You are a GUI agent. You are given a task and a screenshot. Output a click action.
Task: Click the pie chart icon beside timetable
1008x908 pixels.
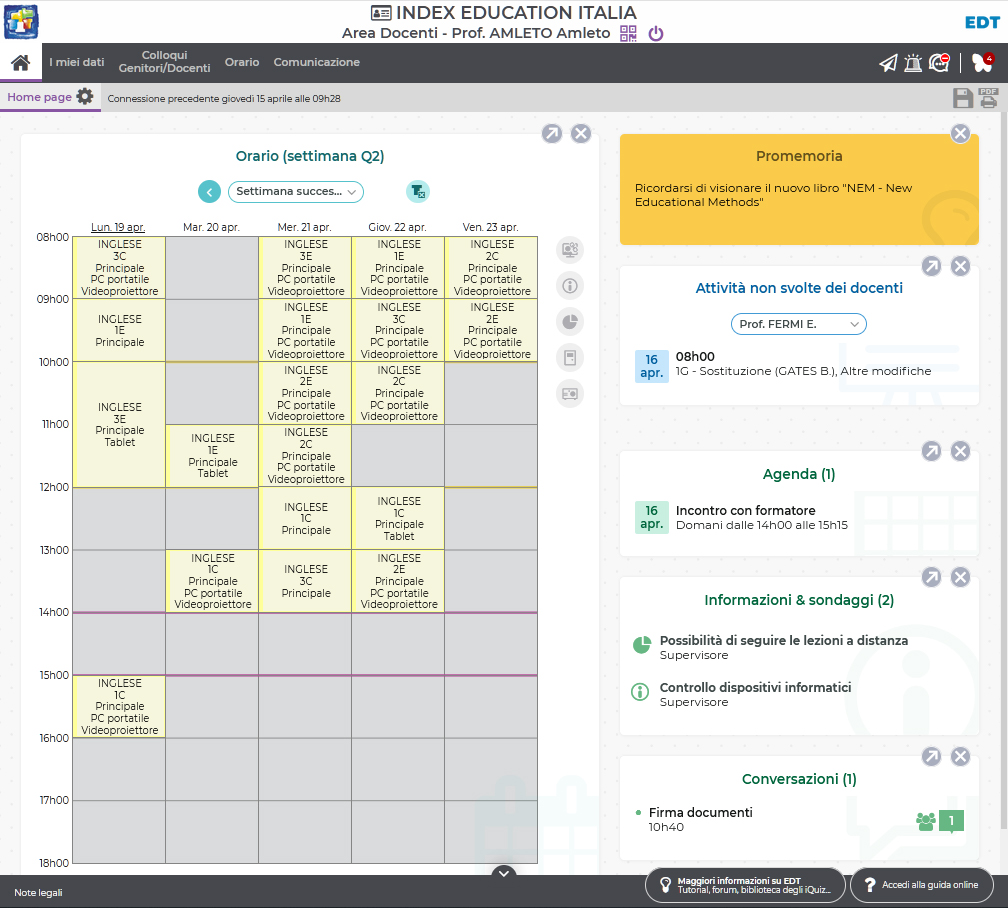570,322
